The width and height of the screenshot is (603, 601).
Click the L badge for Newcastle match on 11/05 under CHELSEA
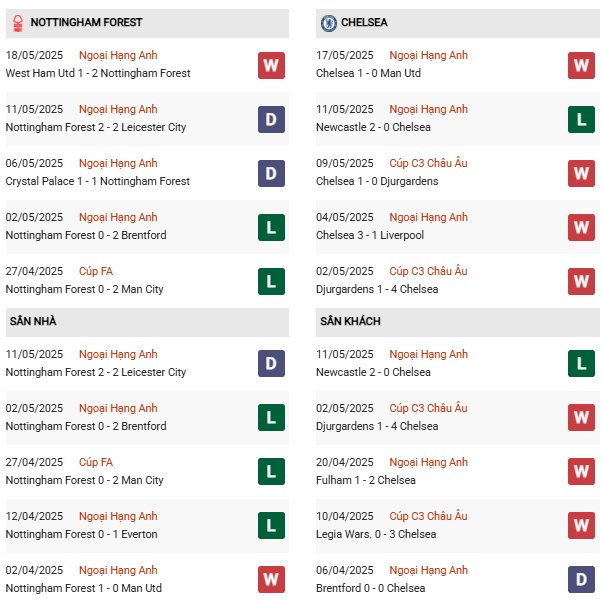(x=582, y=119)
